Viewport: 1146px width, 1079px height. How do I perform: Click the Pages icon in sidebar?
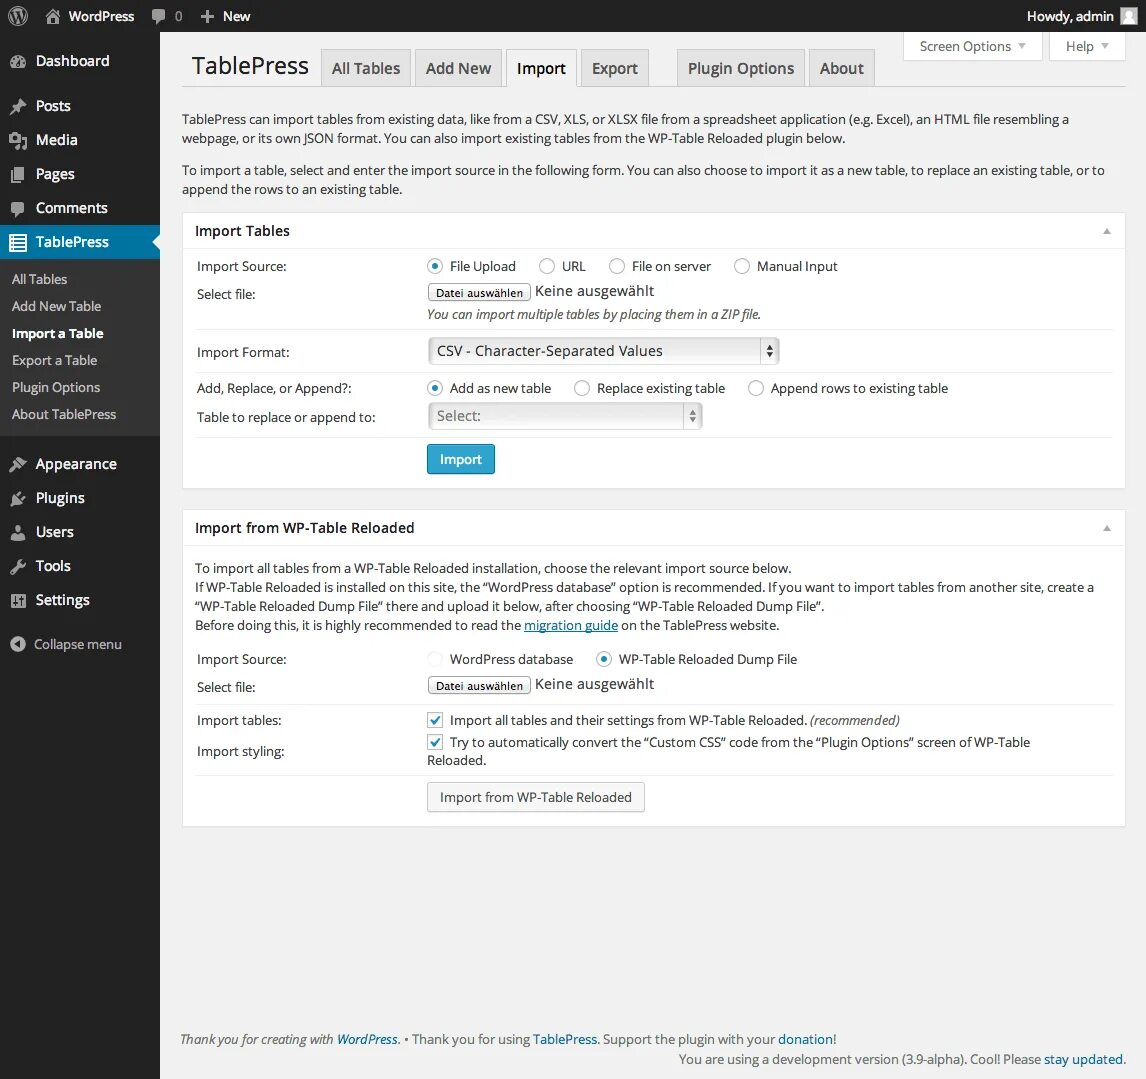pyautogui.click(x=18, y=175)
